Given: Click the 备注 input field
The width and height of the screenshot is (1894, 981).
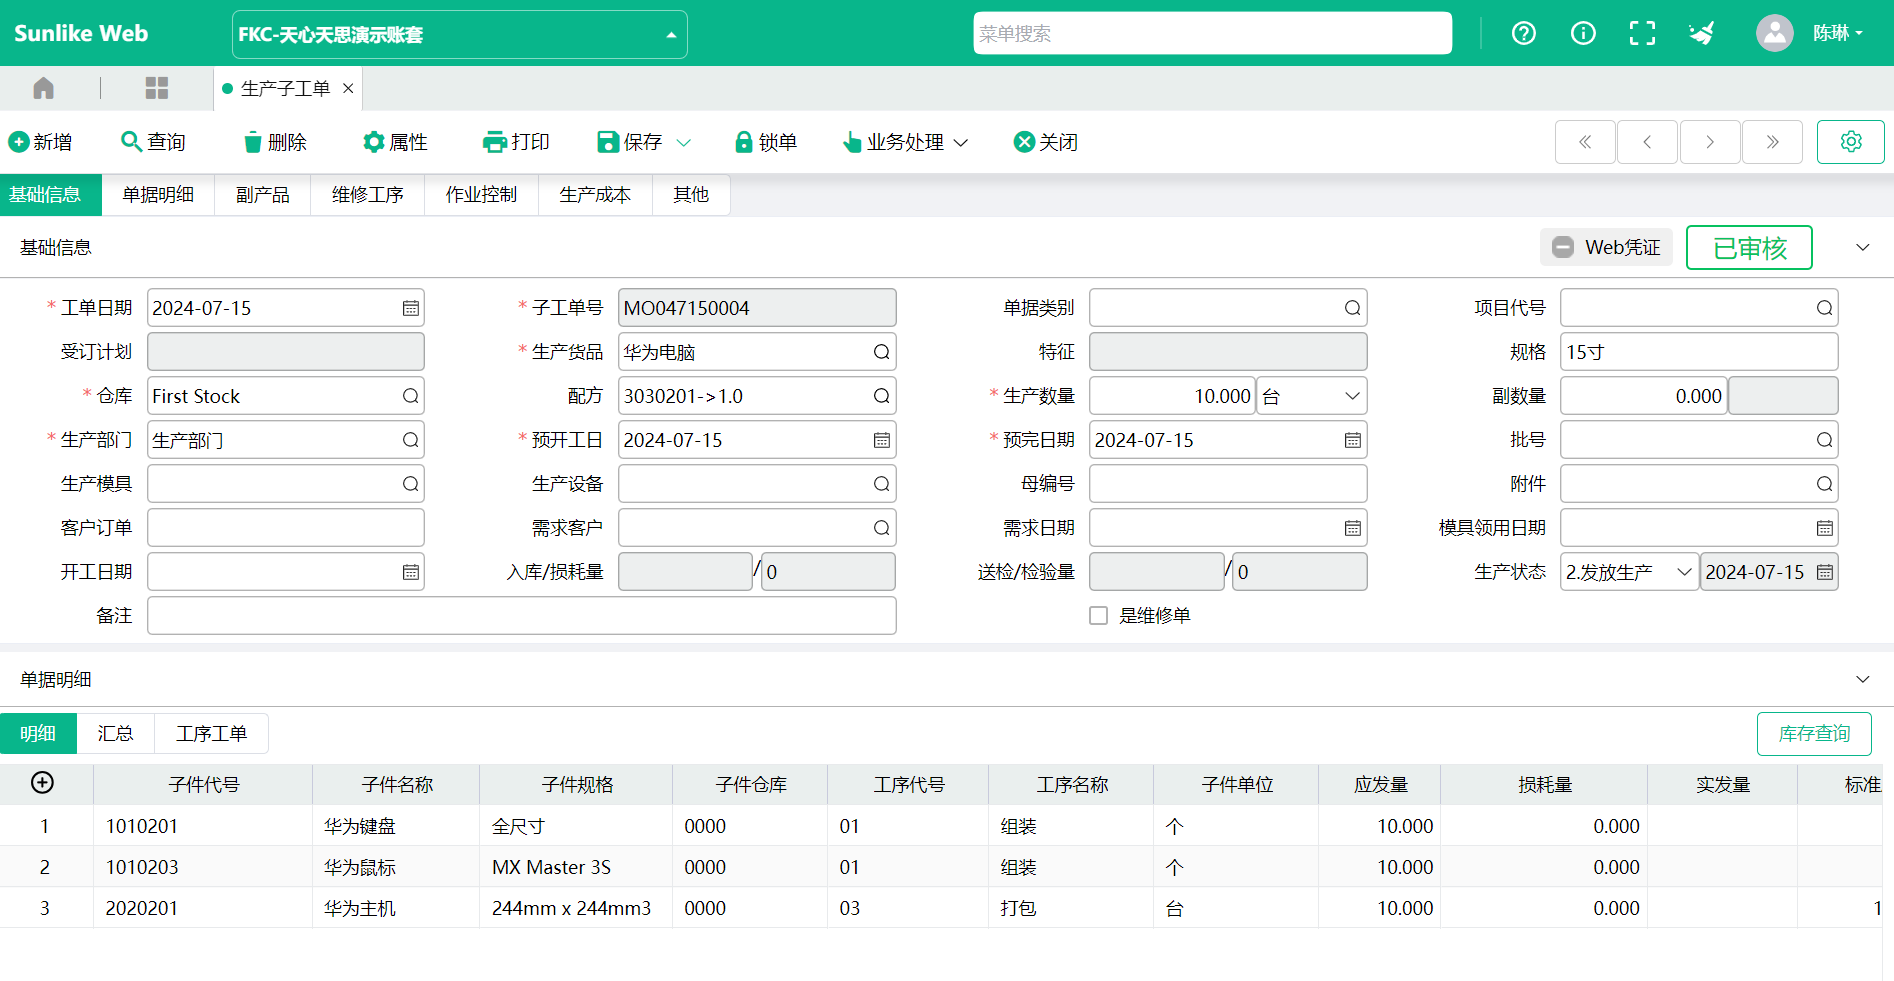Looking at the screenshot, I should (x=521, y=616).
